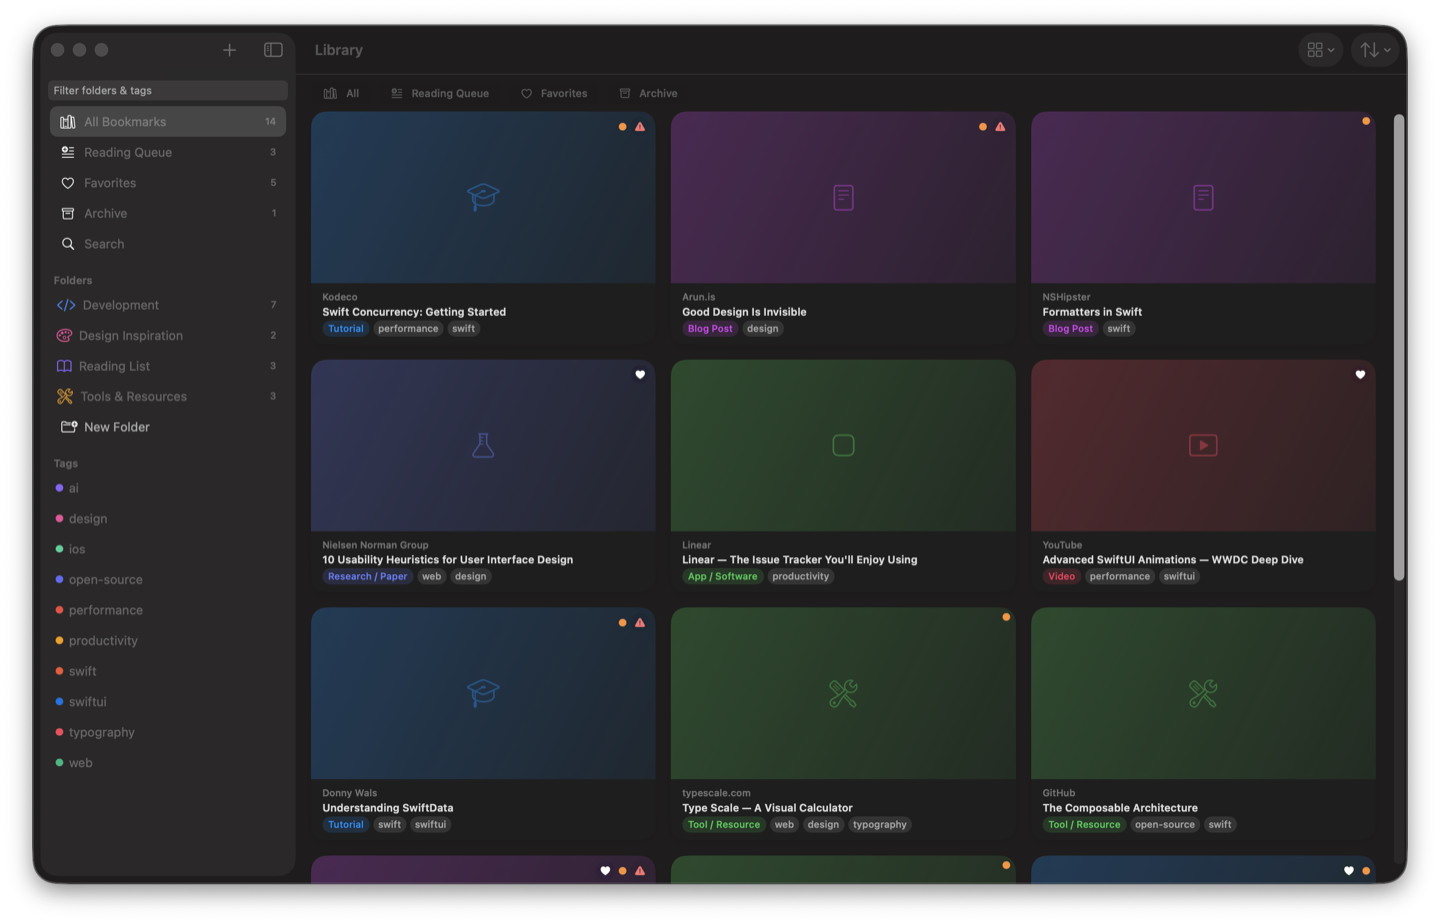
Task: Open Good Design Is Invisible thumbnail
Action: click(843, 197)
